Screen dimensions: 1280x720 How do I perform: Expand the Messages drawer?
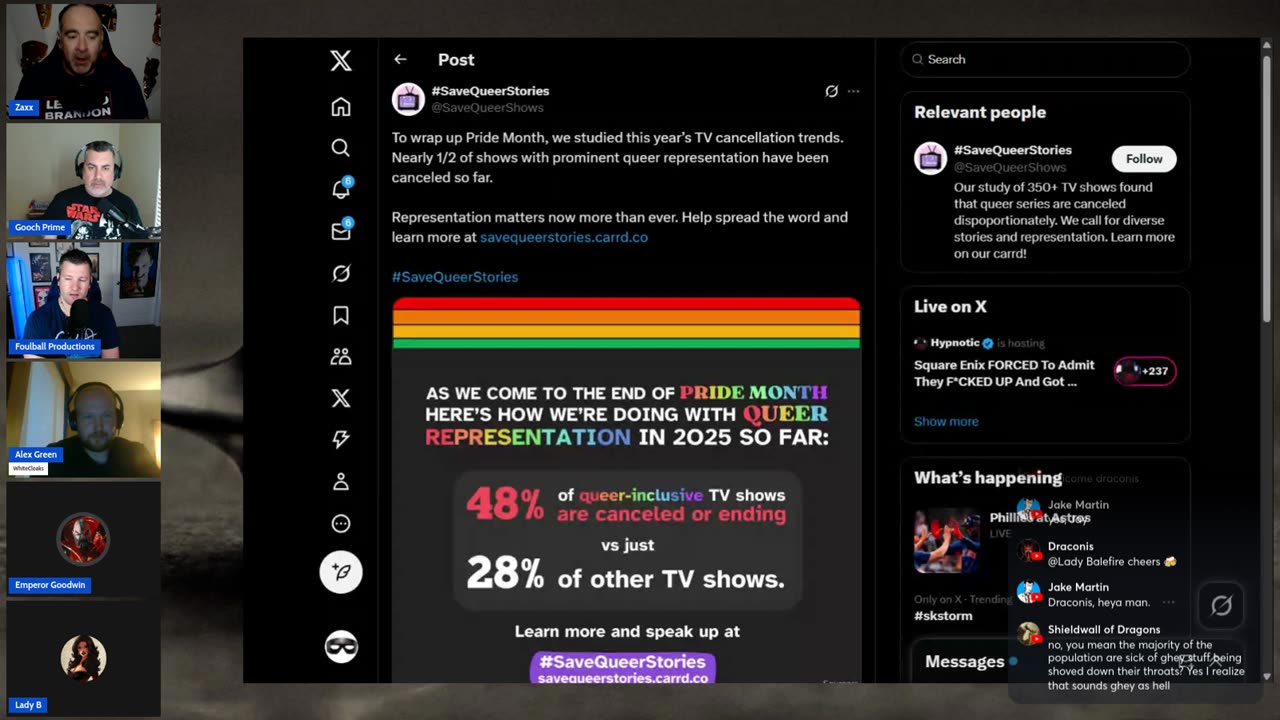click(964, 661)
